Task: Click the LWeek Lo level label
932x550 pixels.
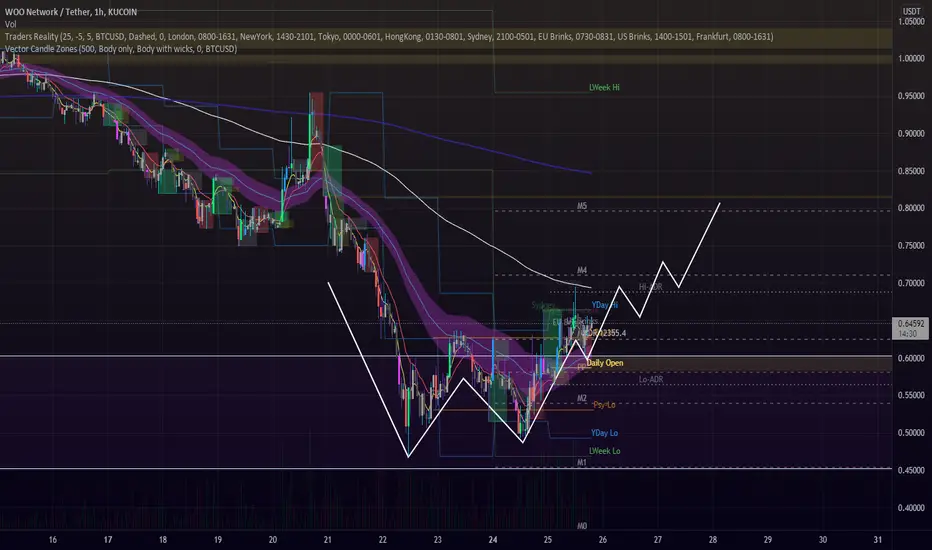Action: tap(604, 451)
